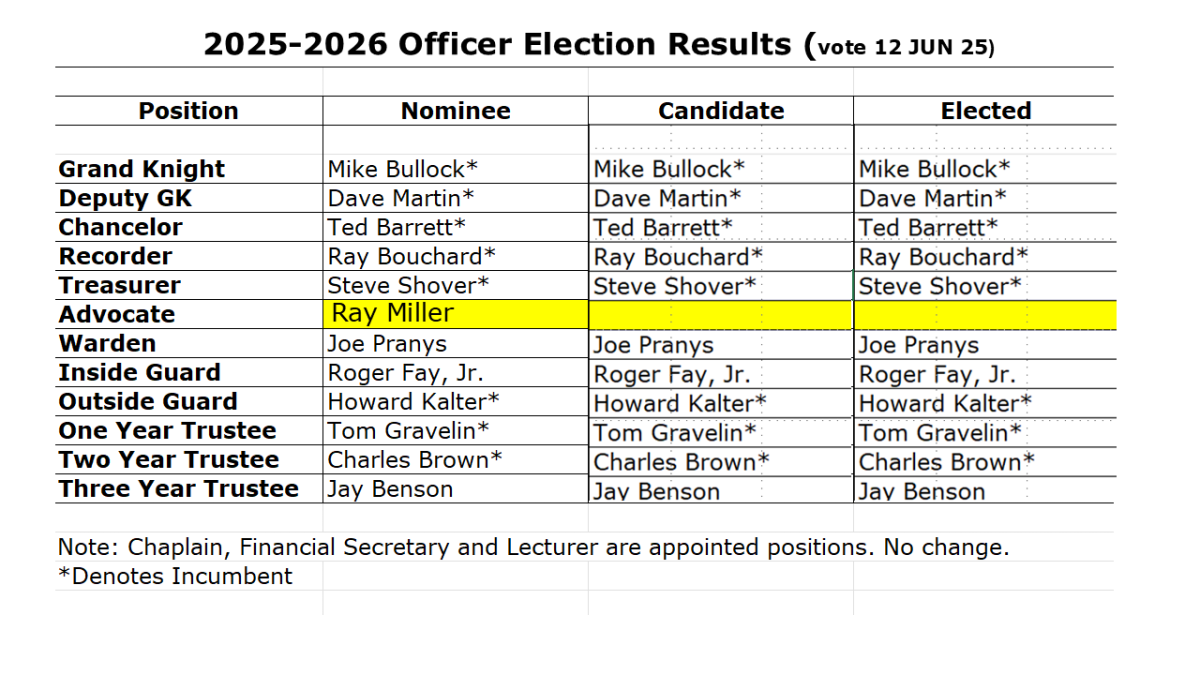Select "Jay Benson" in the Elected column
The image size is (1200, 675).
pos(922,491)
